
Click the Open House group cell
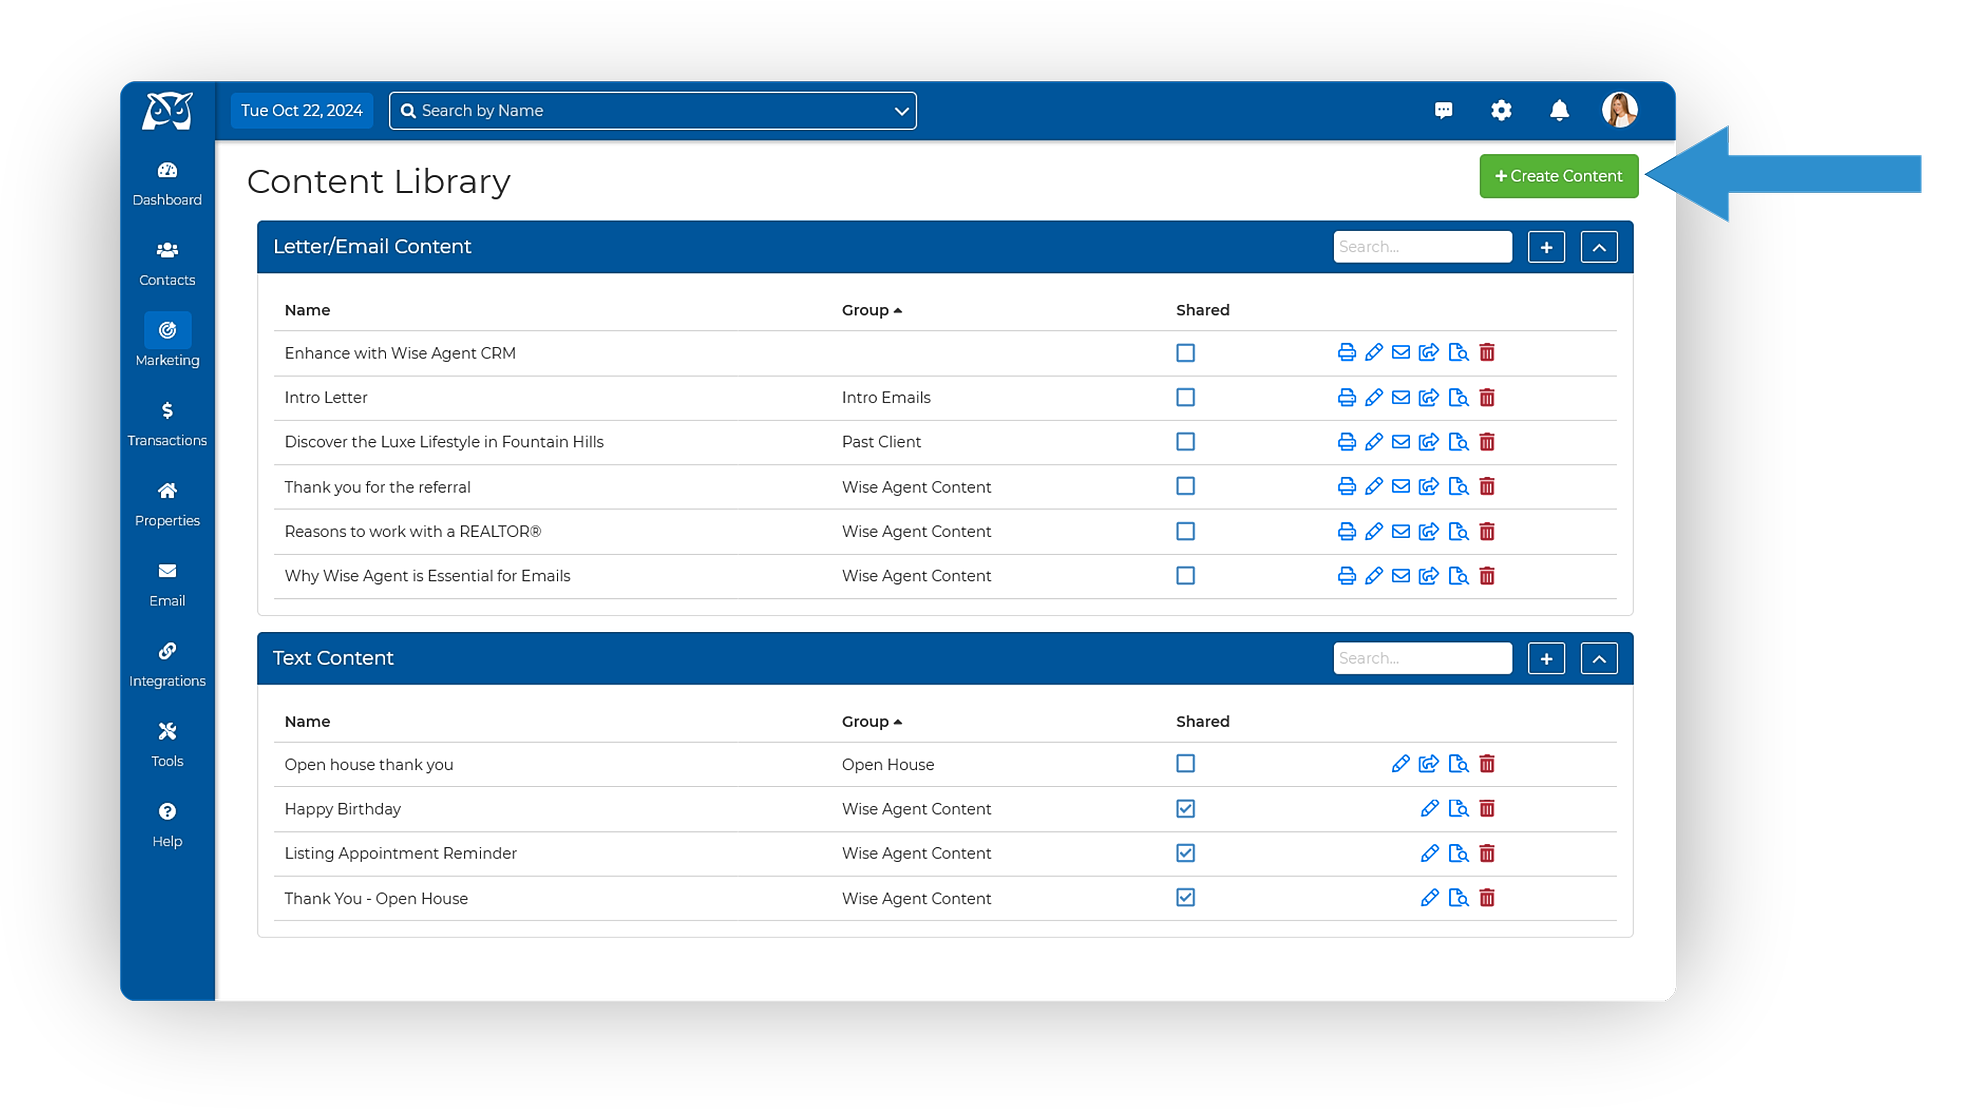(888, 765)
